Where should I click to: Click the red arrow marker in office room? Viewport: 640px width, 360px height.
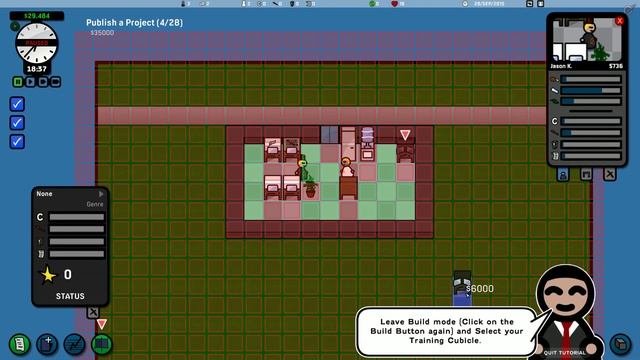pyautogui.click(x=405, y=135)
